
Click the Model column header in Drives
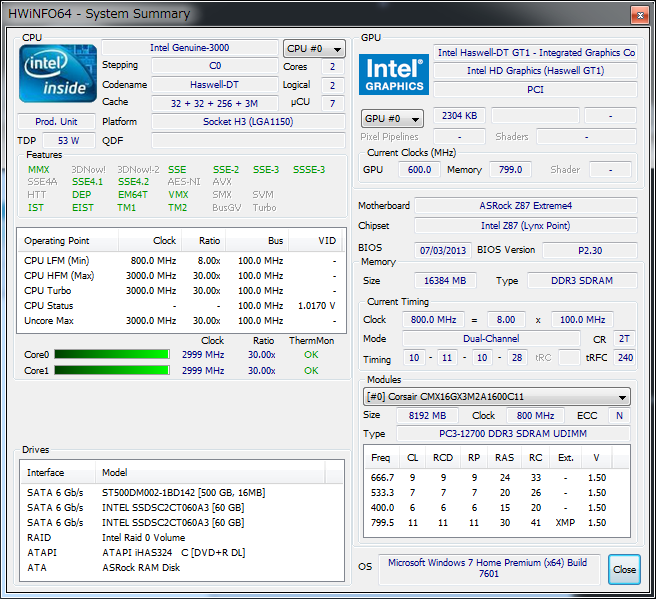point(210,473)
